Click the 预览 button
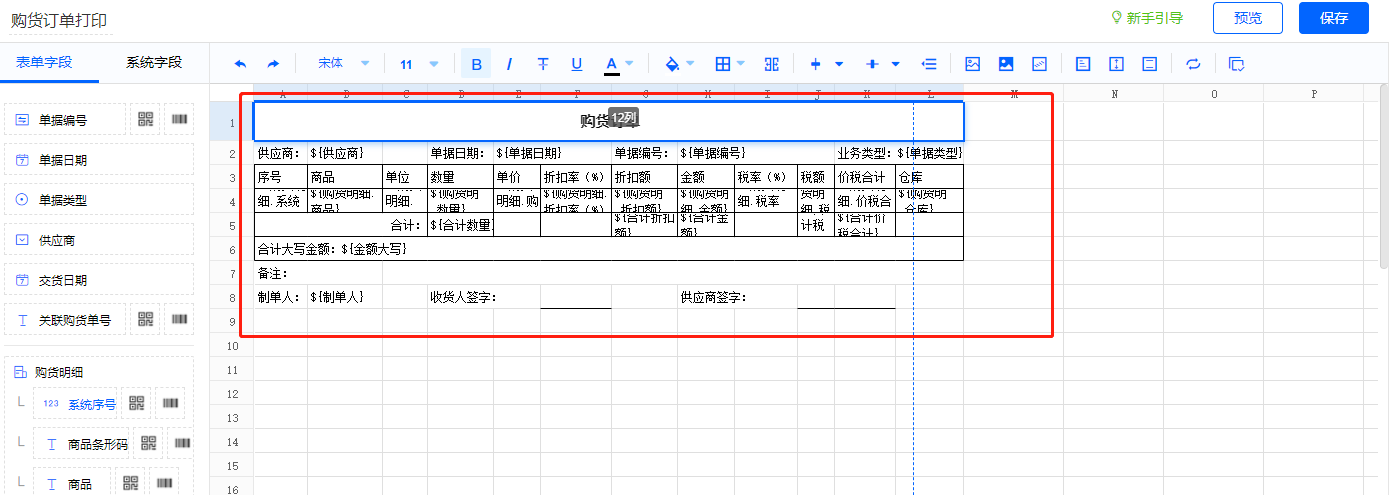Screen dimensions: 1389x495 click(x=1247, y=18)
